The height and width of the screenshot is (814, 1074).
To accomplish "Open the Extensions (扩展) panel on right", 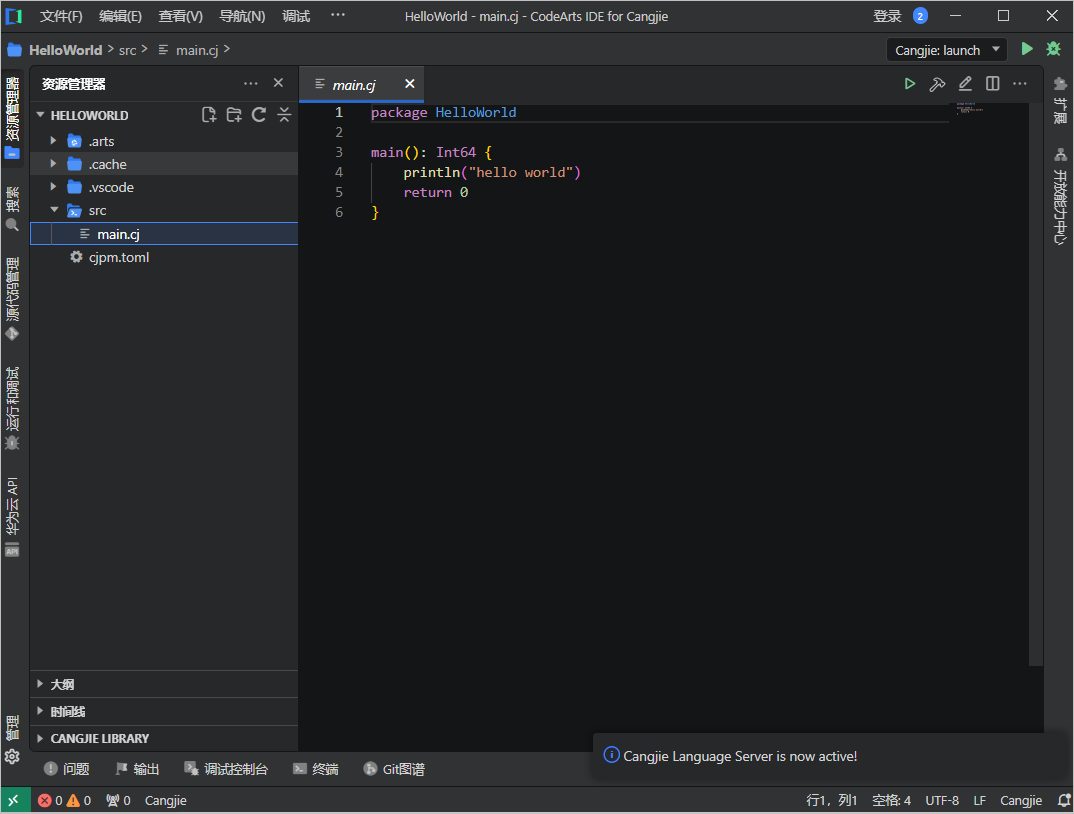I will [1060, 100].
